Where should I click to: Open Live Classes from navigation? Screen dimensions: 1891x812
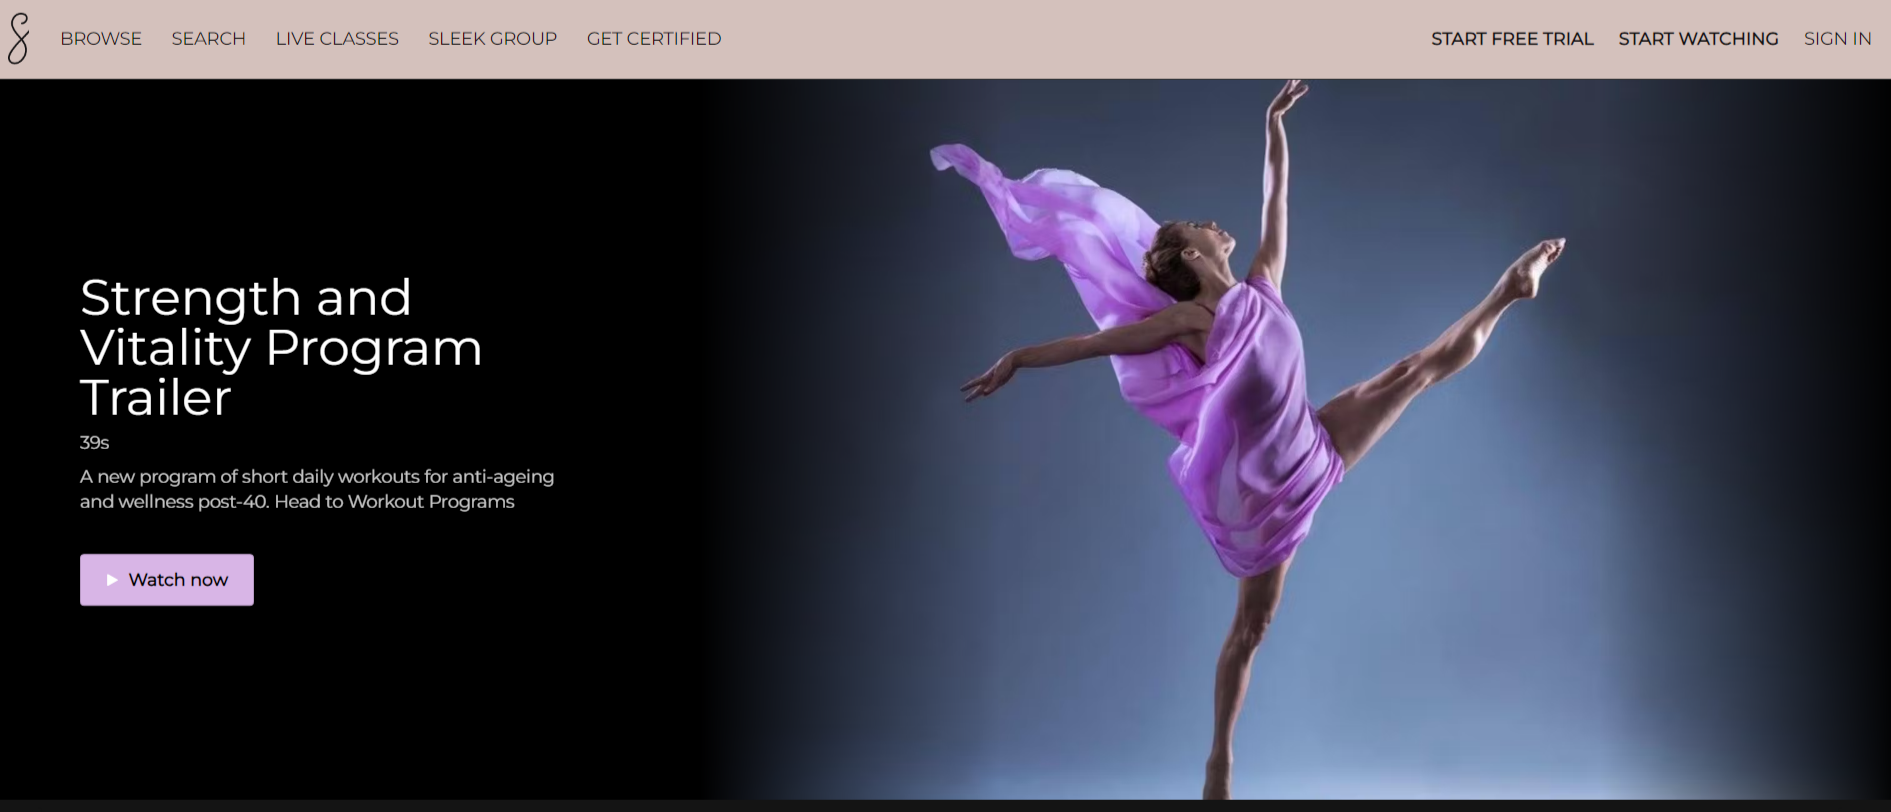[337, 39]
